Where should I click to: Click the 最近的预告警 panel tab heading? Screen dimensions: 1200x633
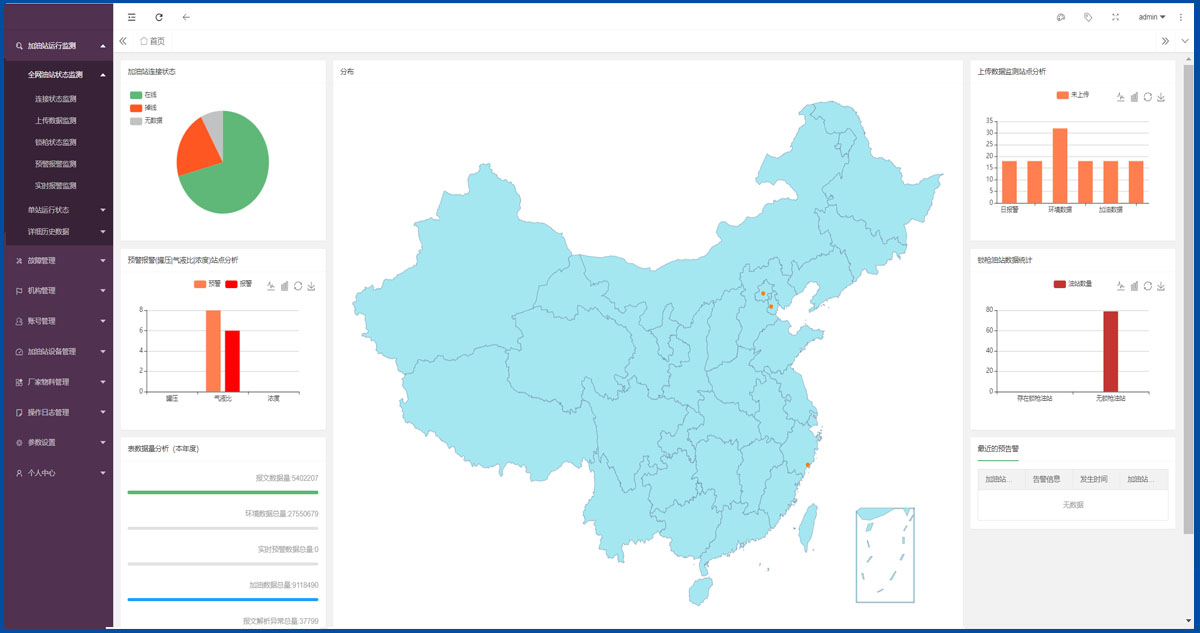click(998, 449)
